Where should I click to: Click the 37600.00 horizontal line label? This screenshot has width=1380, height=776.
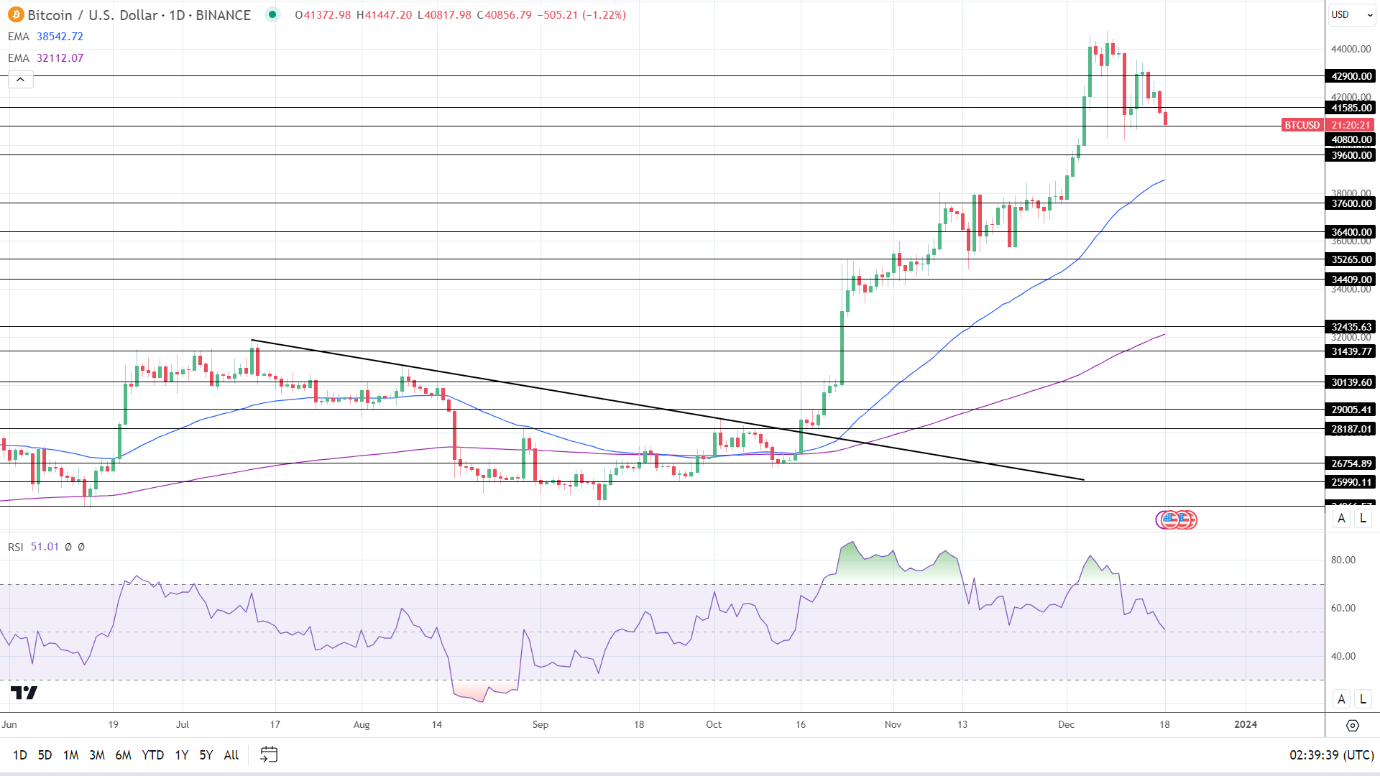pos(1351,203)
